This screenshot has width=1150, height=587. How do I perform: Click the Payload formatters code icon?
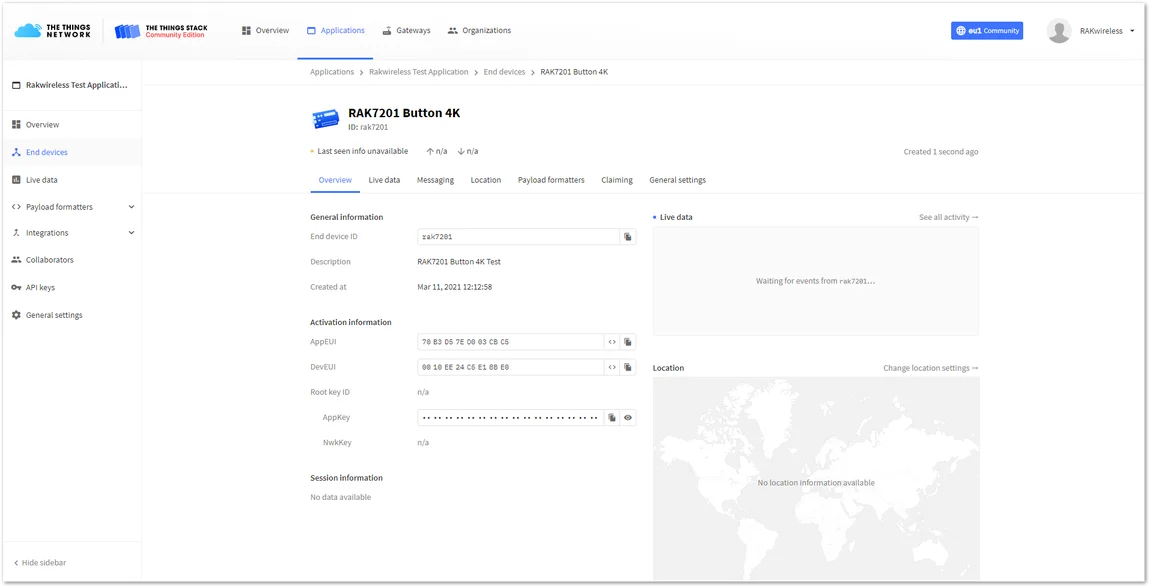tap(16, 207)
